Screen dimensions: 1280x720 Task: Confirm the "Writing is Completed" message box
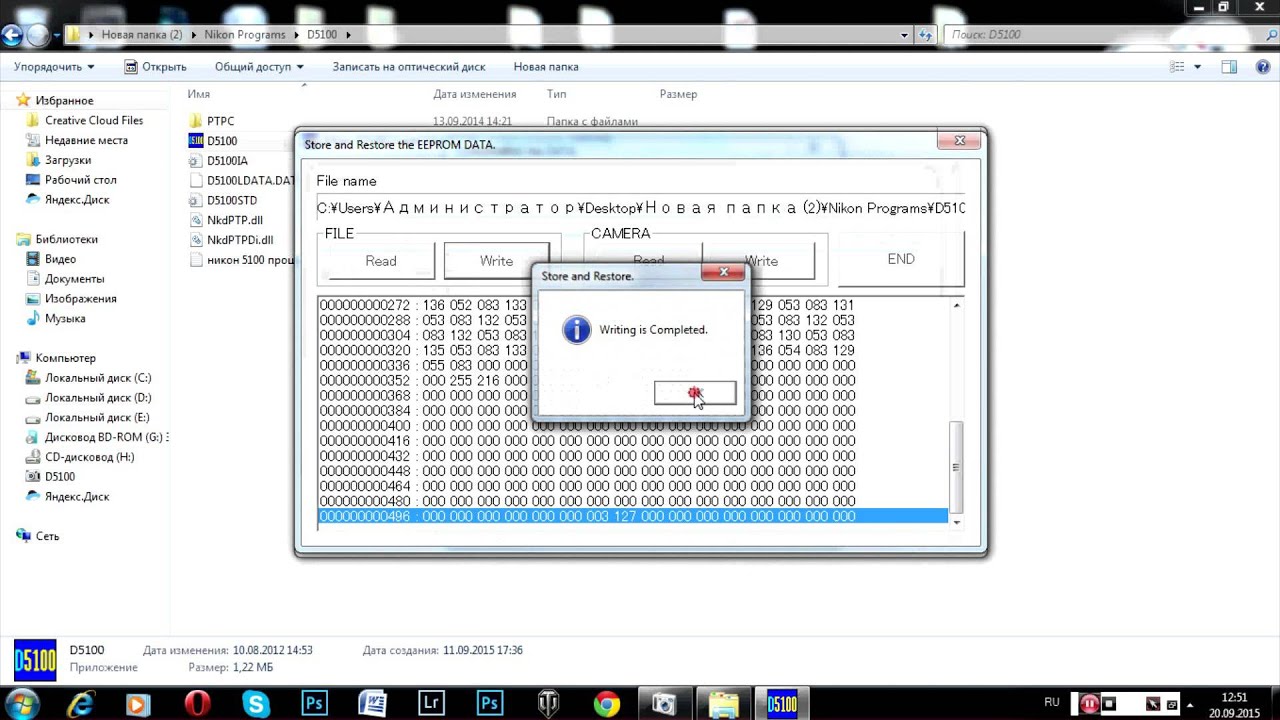(x=695, y=393)
